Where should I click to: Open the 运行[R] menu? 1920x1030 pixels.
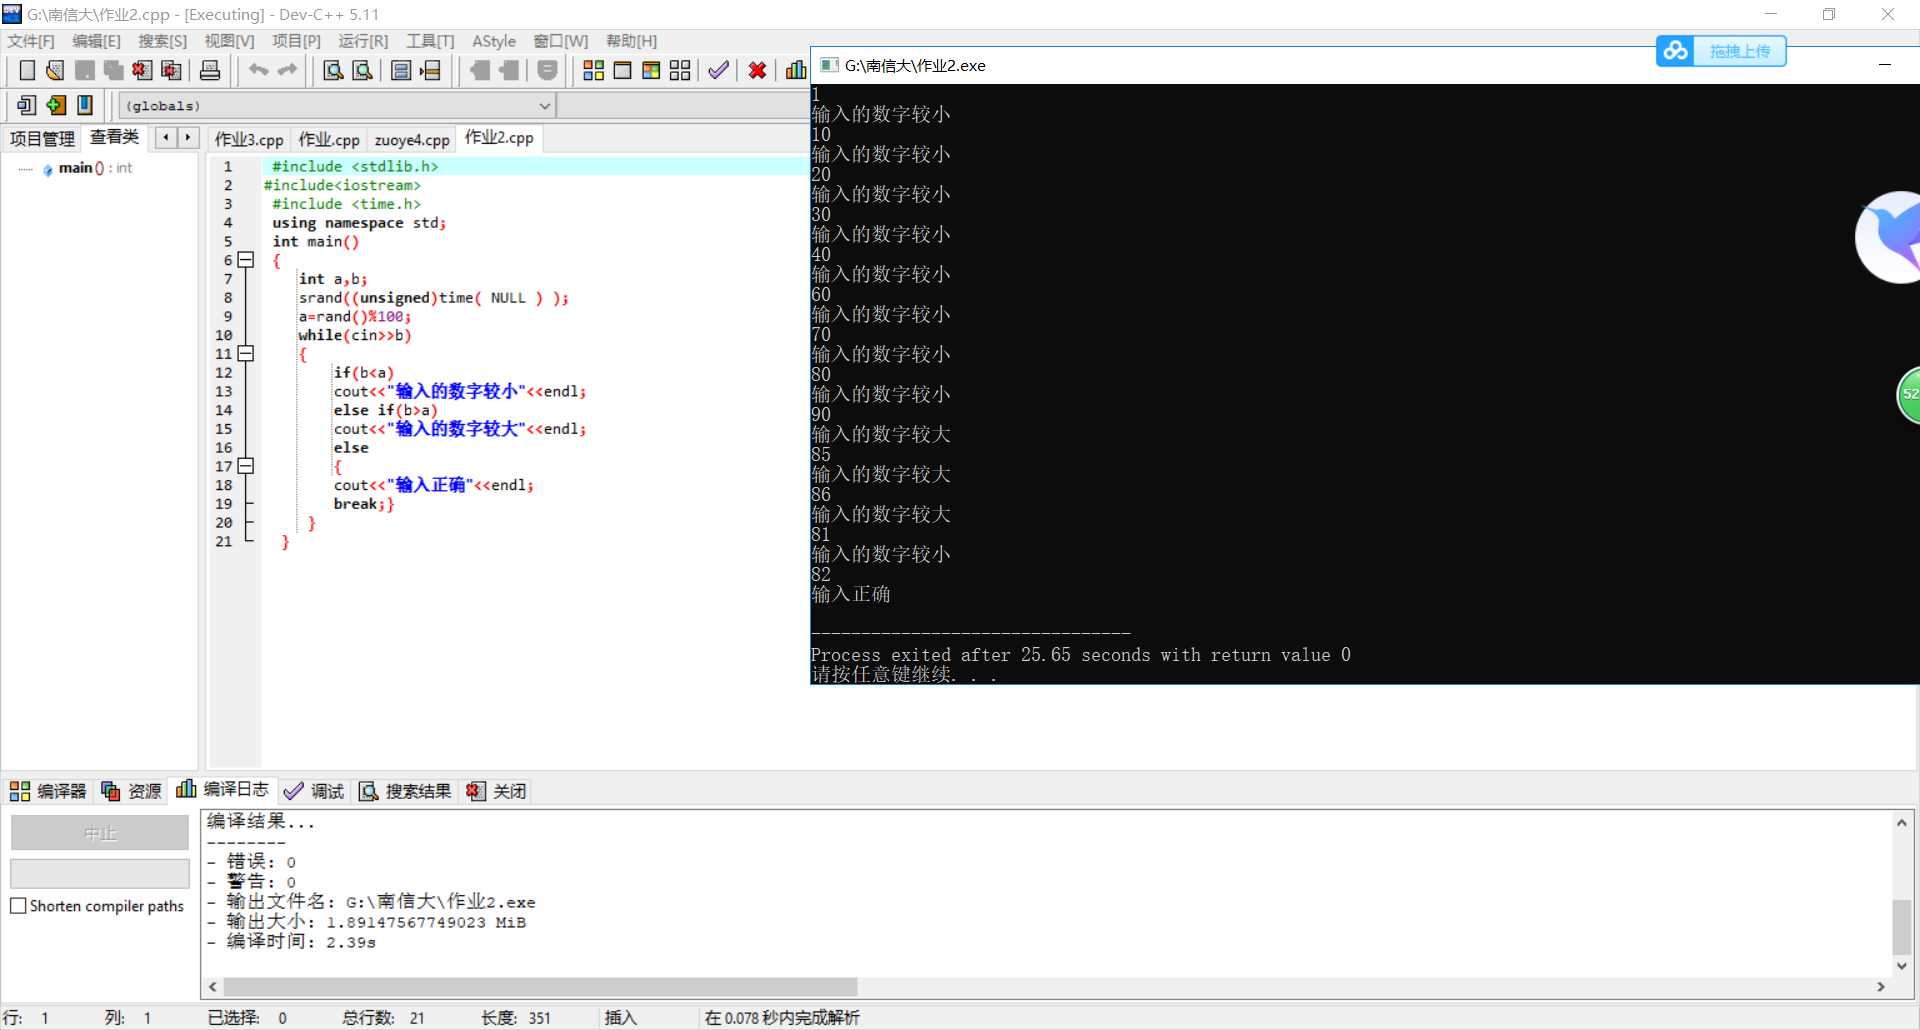pyautogui.click(x=363, y=41)
